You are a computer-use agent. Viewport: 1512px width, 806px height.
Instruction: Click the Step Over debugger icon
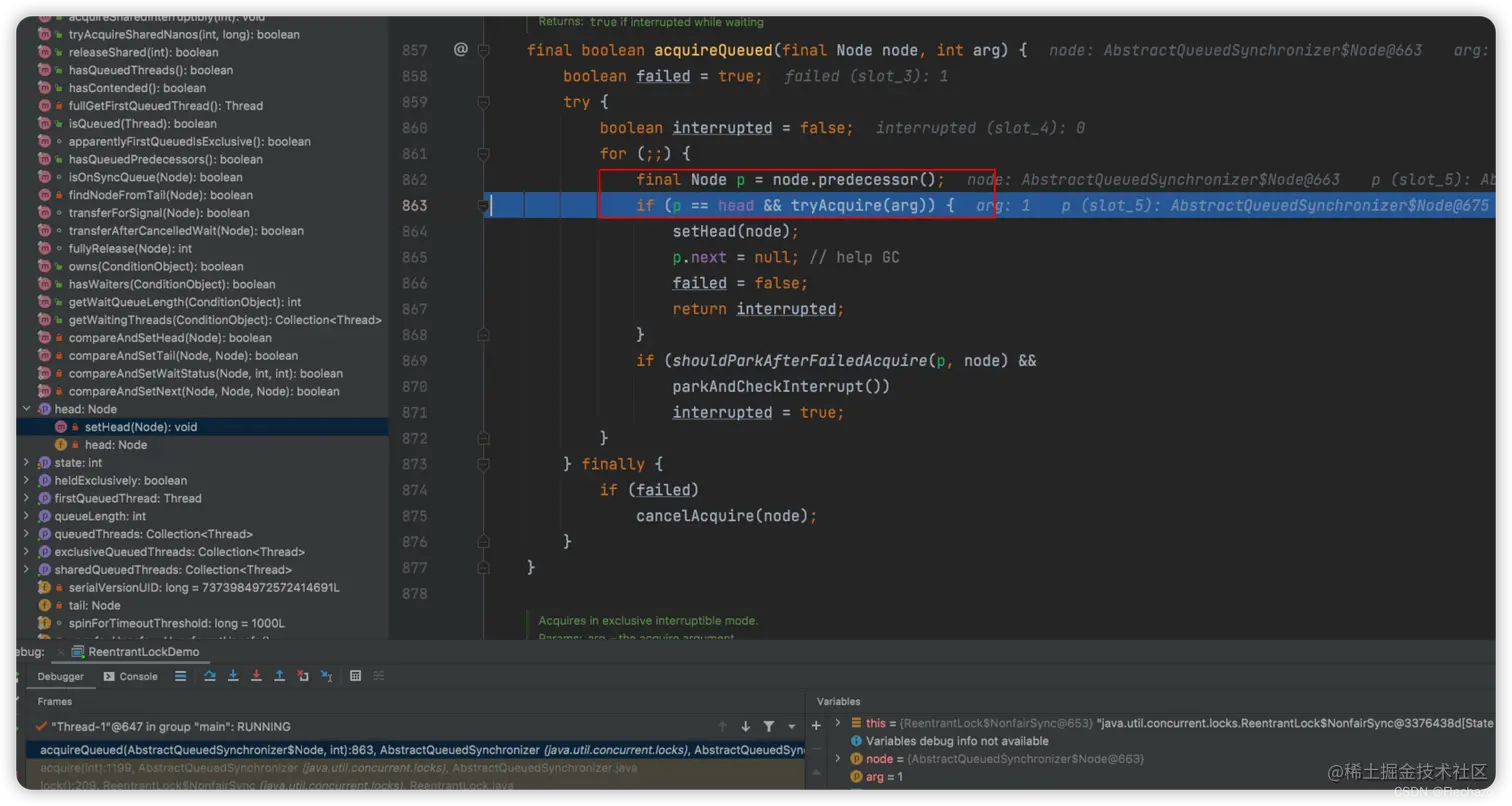coord(210,676)
